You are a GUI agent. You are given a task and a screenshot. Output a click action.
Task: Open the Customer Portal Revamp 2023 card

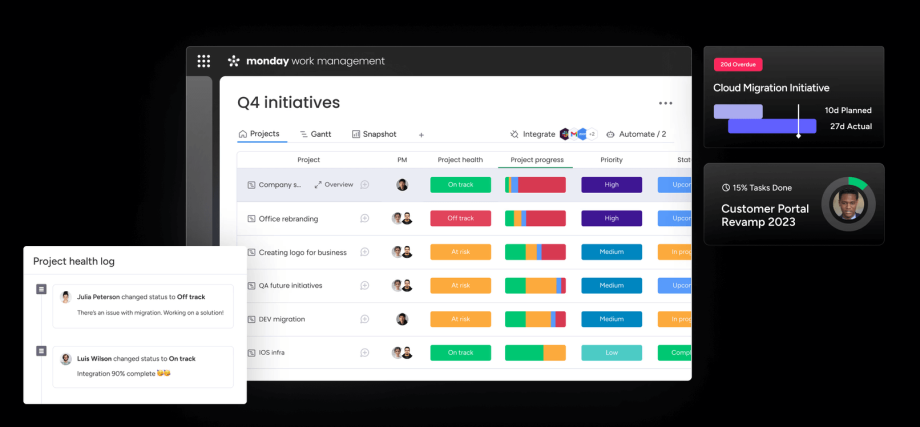(794, 205)
